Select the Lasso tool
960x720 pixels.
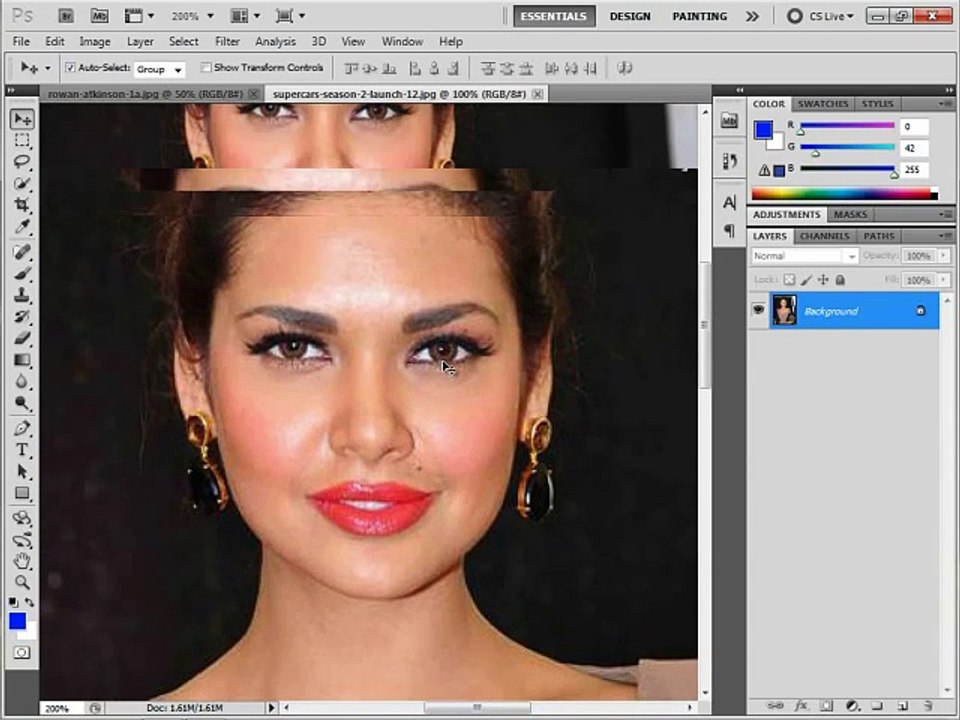point(22,162)
